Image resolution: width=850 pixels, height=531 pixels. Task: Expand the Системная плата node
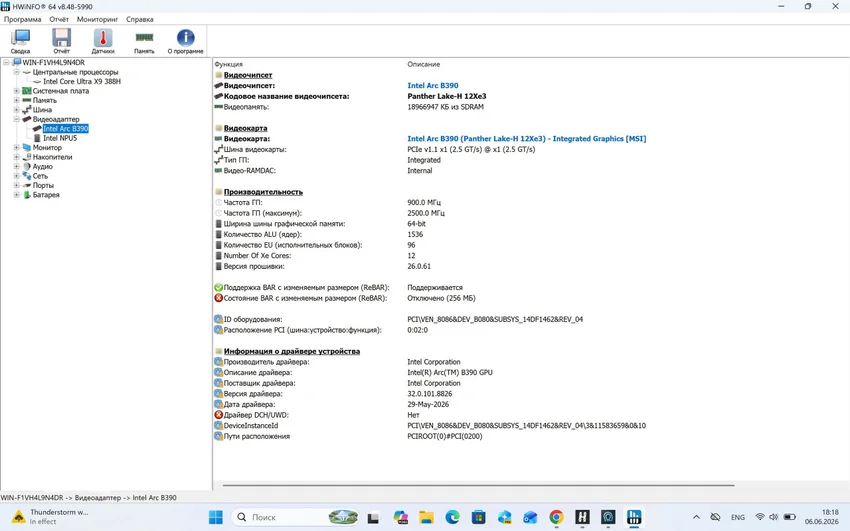tap(16, 90)
